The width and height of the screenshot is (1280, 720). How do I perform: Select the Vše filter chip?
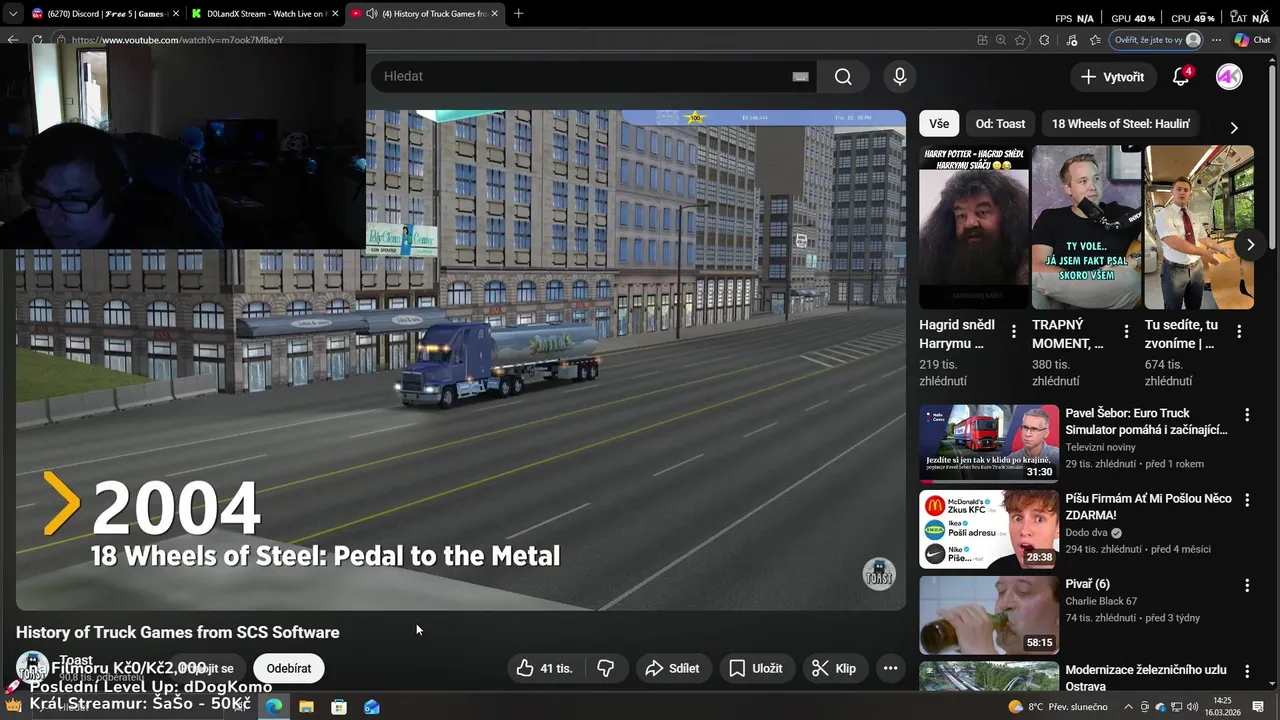click(939, 124)
